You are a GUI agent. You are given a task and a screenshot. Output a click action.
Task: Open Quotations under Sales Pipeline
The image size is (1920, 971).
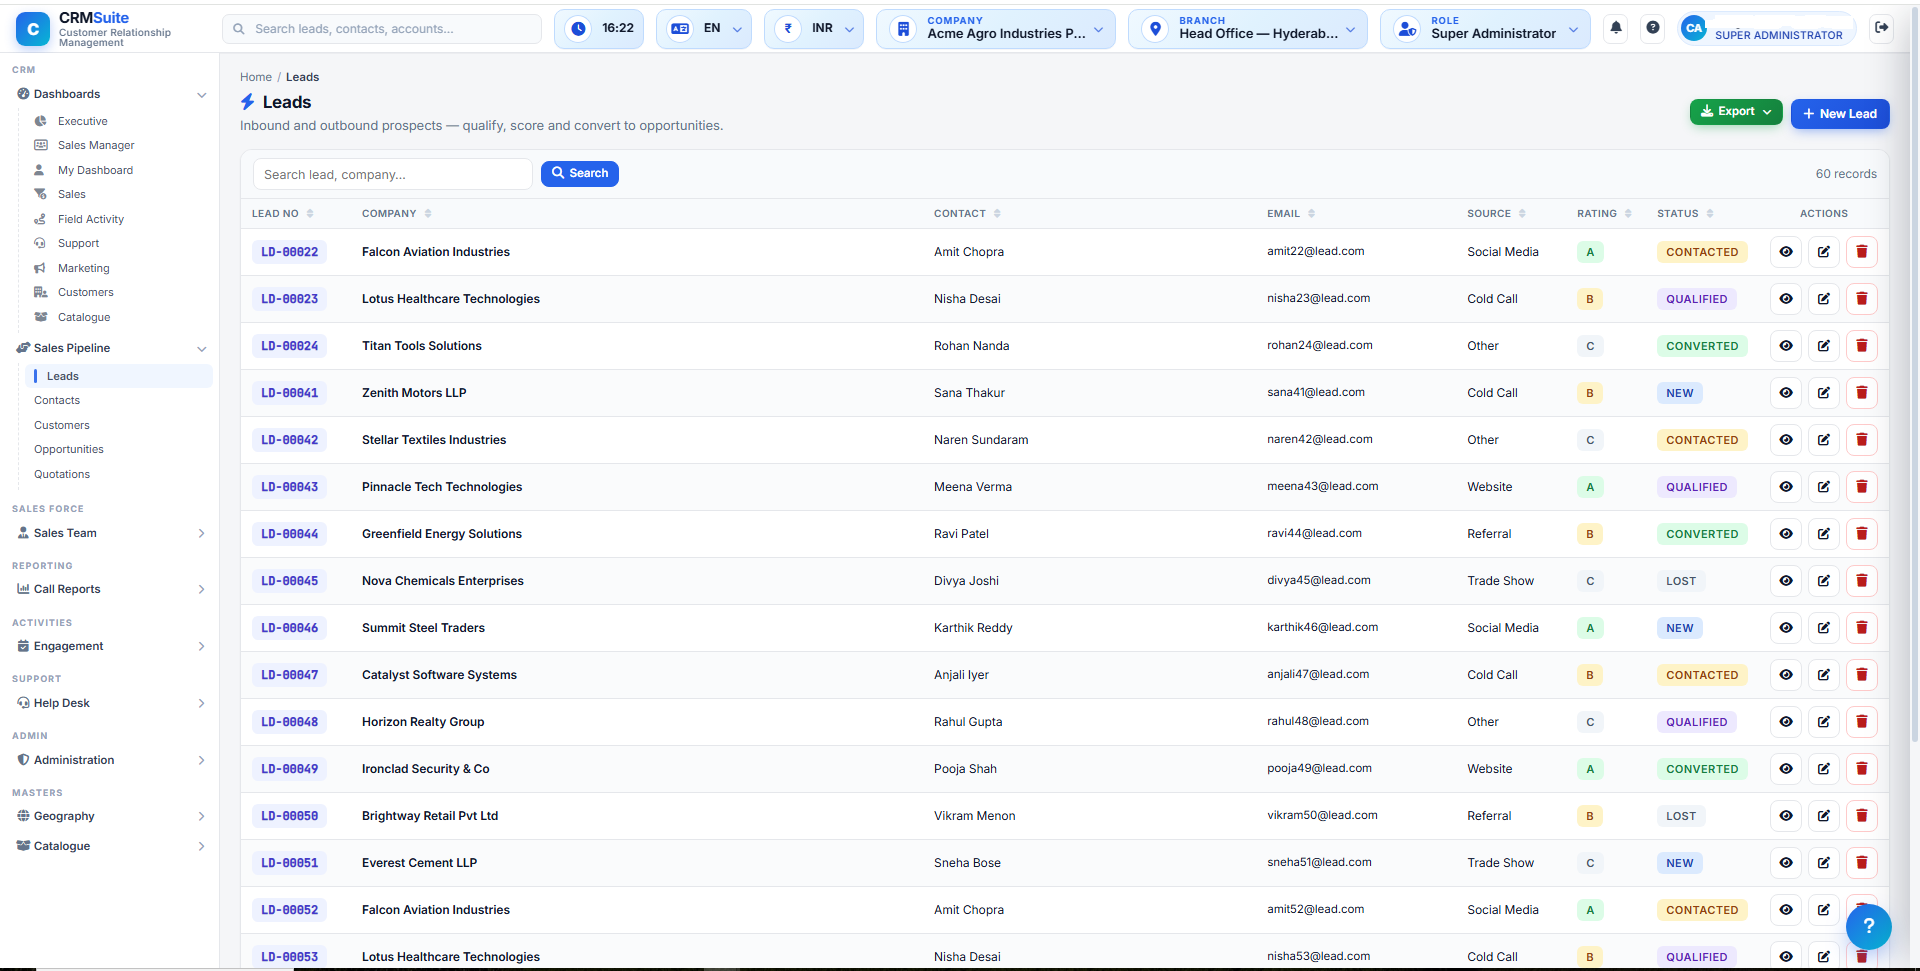[62, 474]
